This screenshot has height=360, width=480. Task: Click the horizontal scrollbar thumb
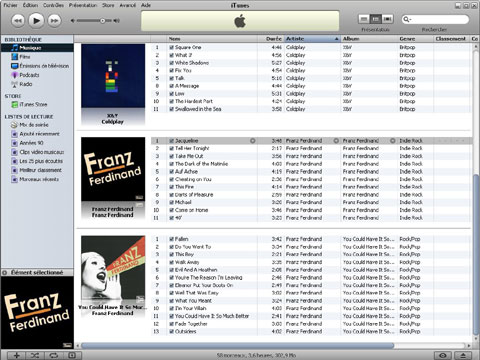(x=237, y=346)
